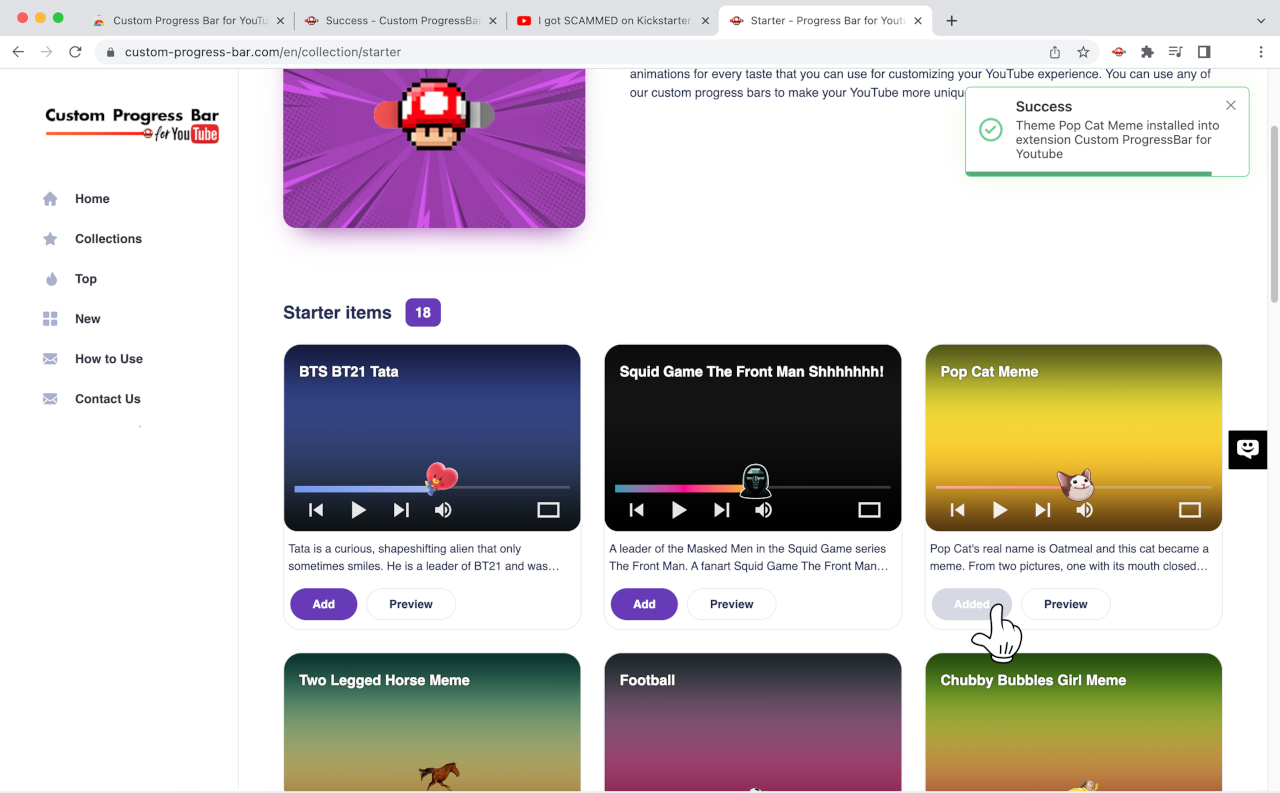Click the Two Legged Horse Meme card

click(432, 722)
